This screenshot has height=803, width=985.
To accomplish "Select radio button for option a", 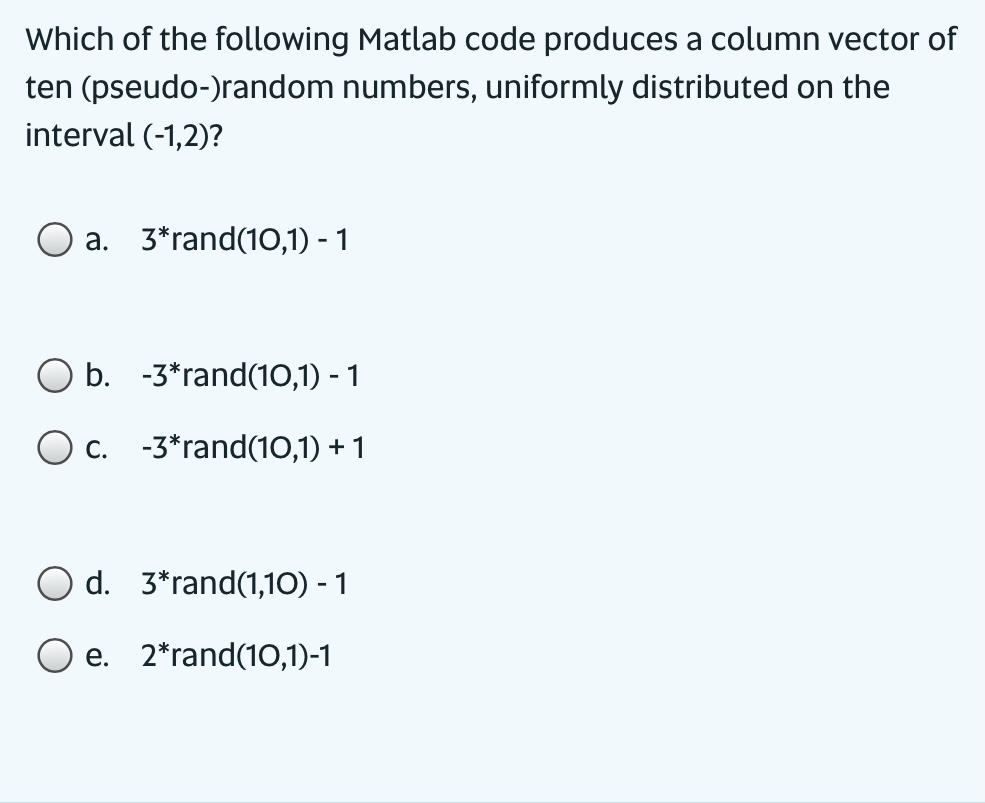I will (x=54, y=240).
